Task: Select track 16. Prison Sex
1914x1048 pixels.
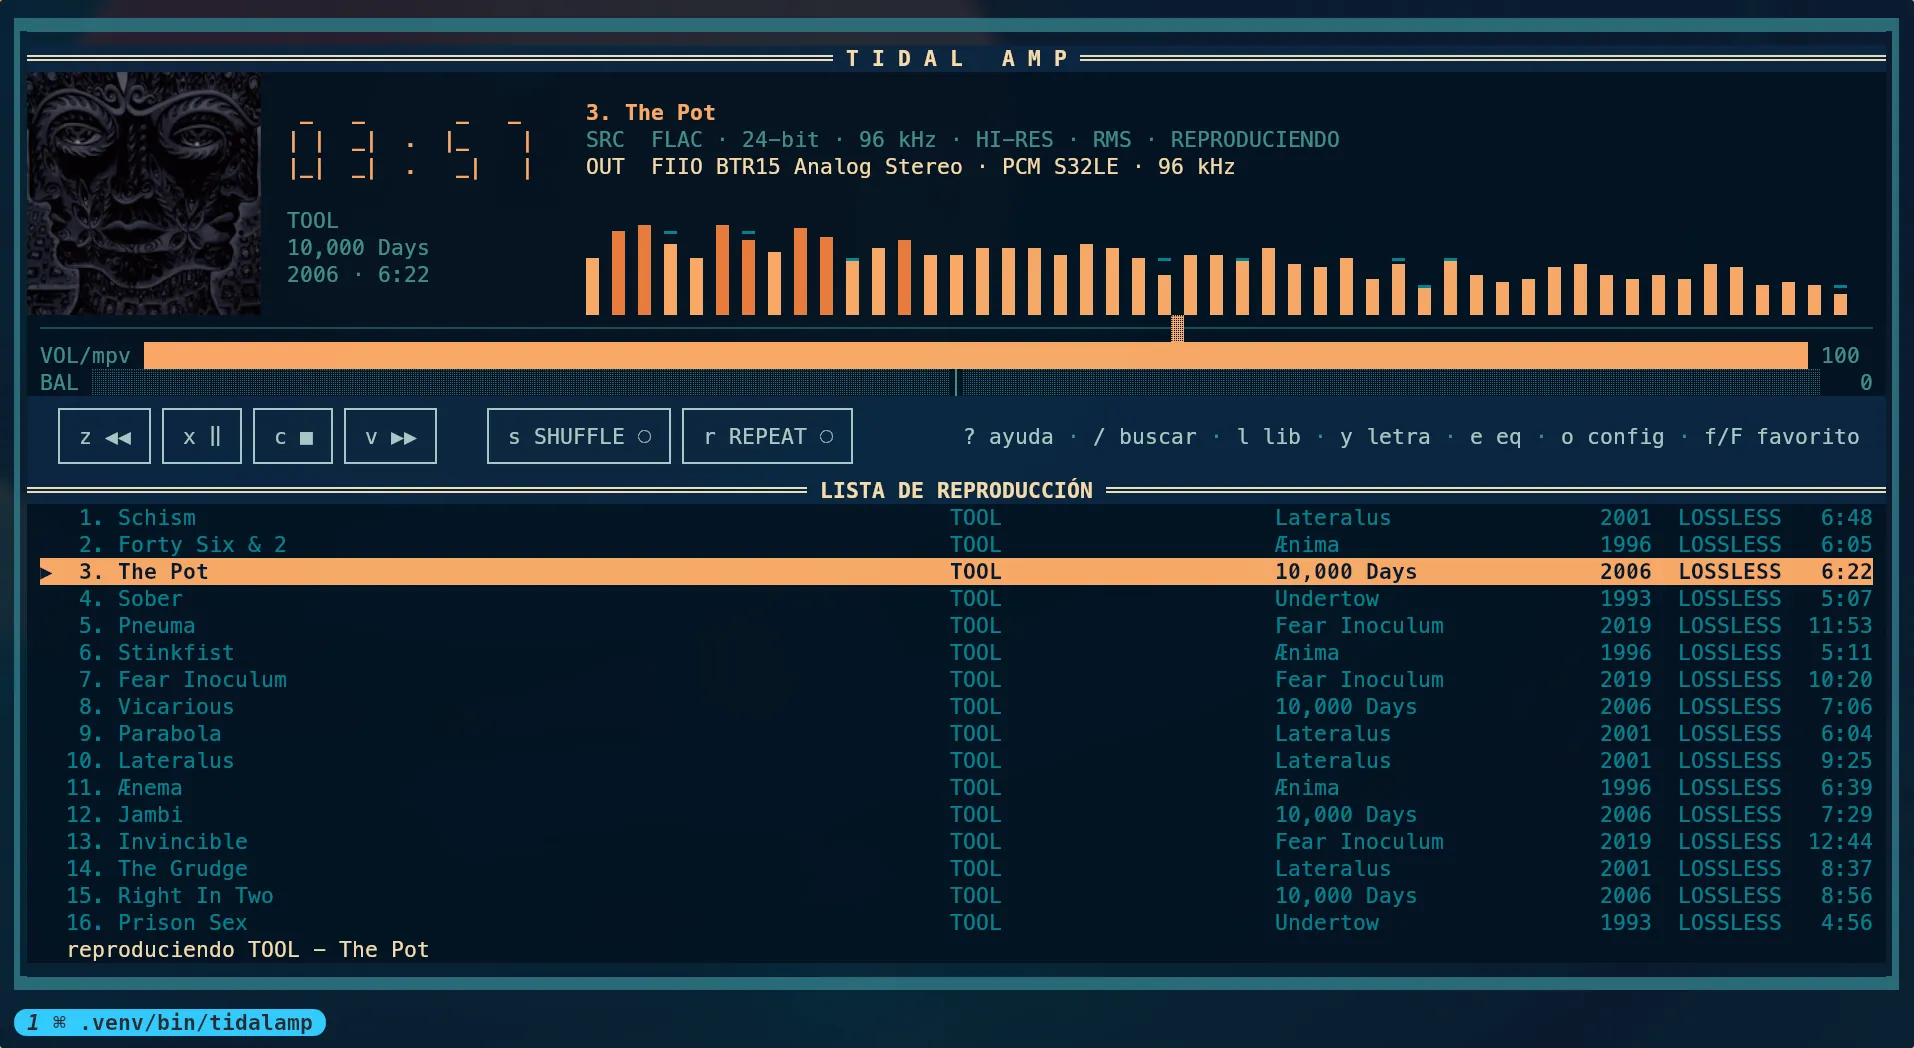Action: pyautogui.click(x=956, y=923)
